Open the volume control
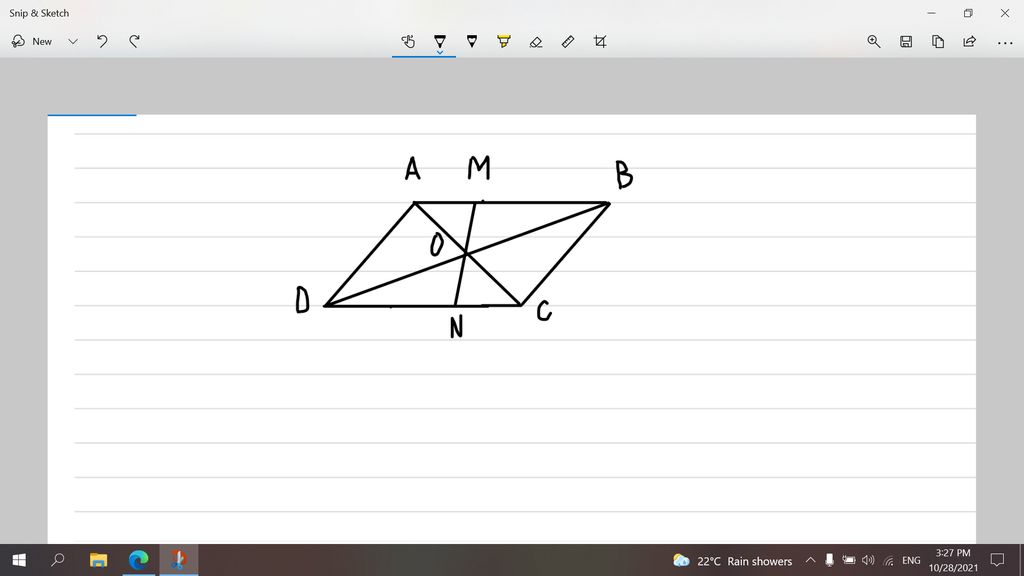This screenshot has width=1024, height=576. [868, 560]
